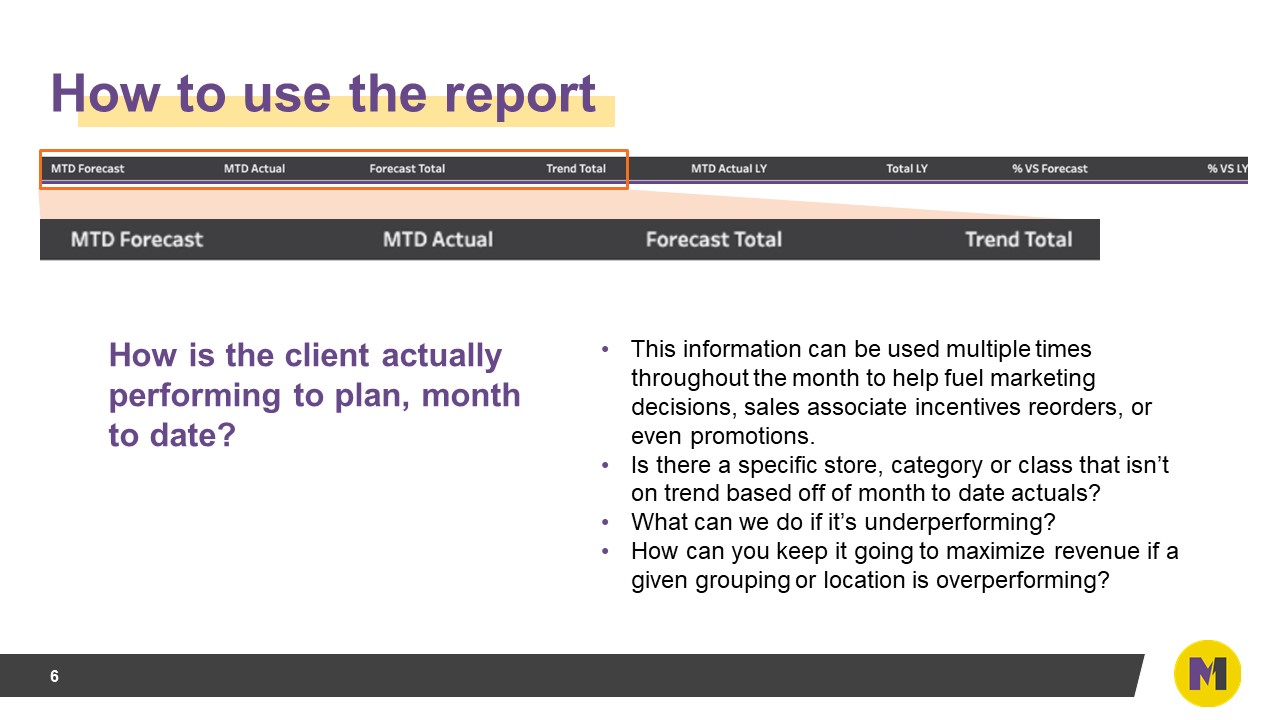
Task: Click the bullet about maximizing revenue if overperforming
Action: tap(904, 565)
